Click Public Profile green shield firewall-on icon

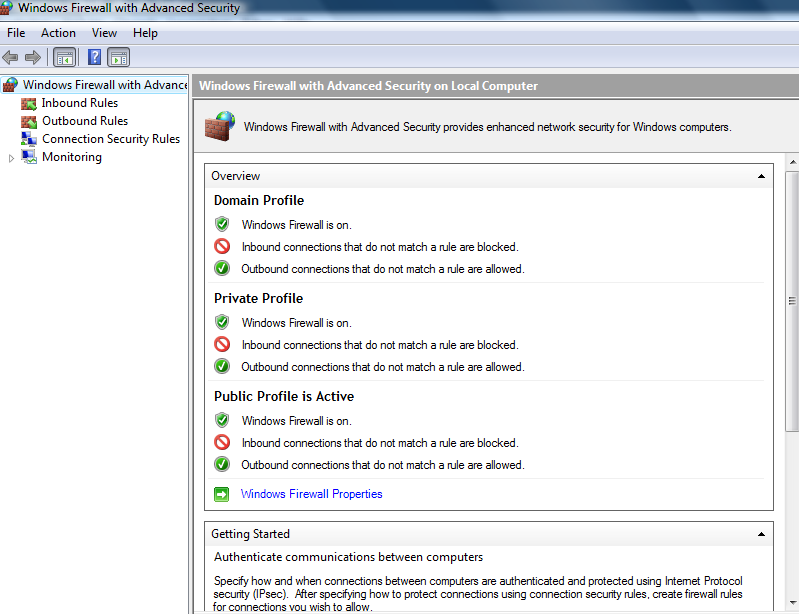click(x=222, y=420)
